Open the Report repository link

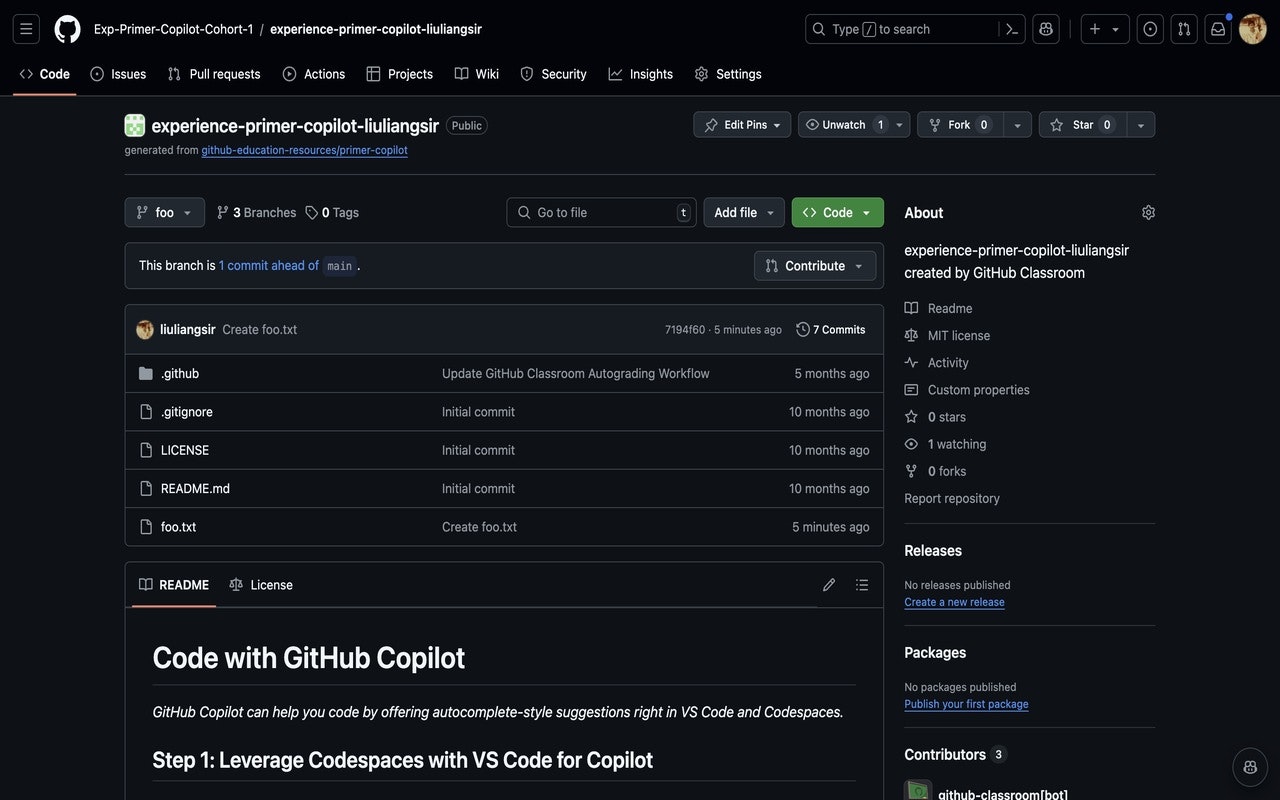[x=952, y=498]
